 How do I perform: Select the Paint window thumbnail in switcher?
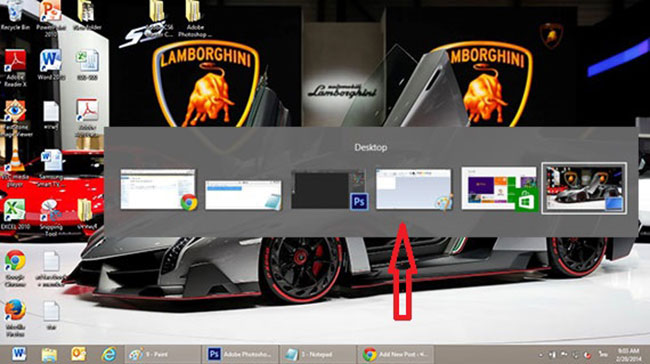pos(414,189)
